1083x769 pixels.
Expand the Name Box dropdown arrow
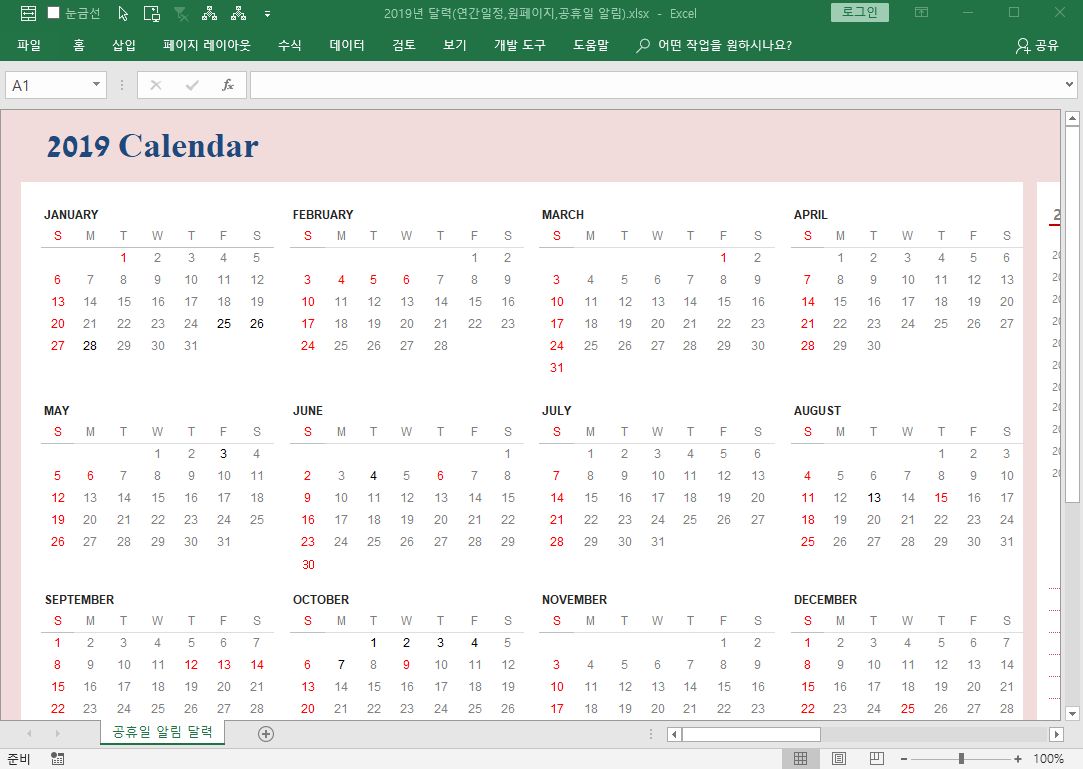pyautogui.click(x=96, y=84)
